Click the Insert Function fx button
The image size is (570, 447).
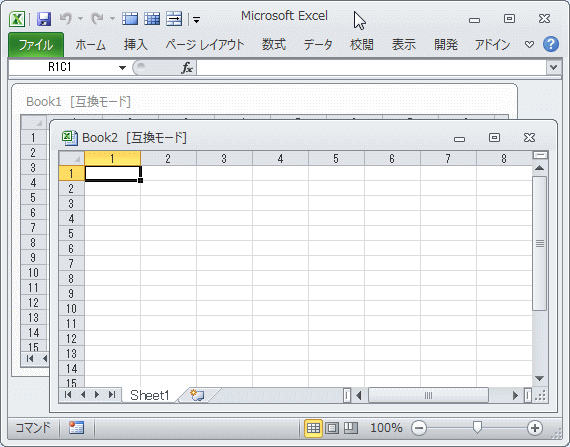[186, 68]
